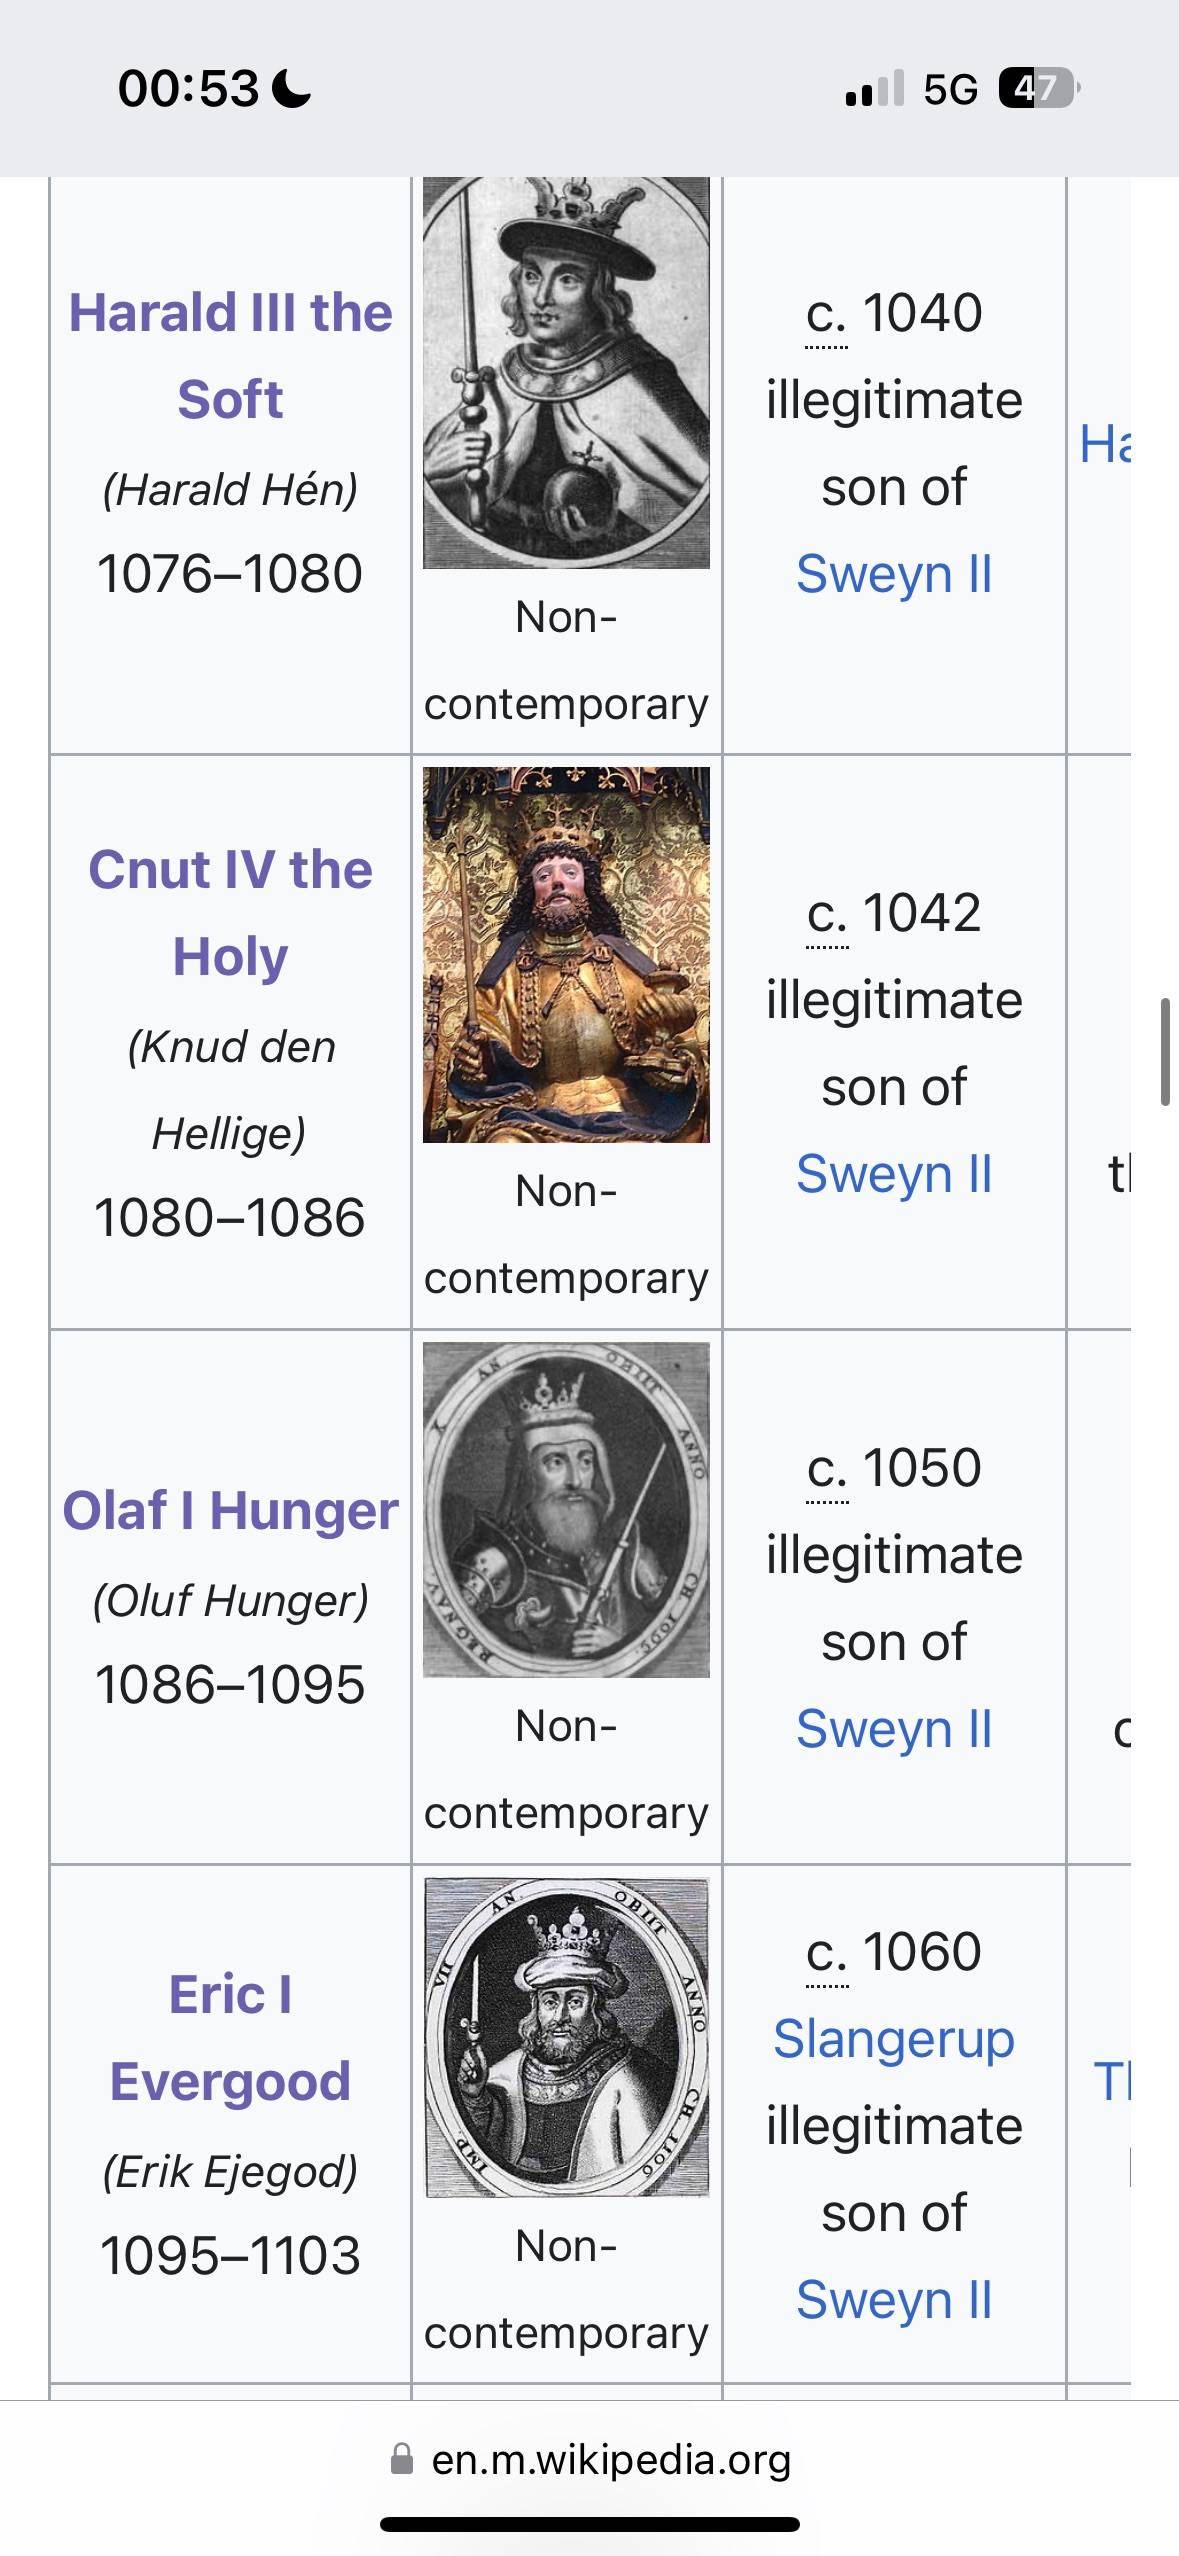Tap Eric I Evergood oval portrait

566,2037
